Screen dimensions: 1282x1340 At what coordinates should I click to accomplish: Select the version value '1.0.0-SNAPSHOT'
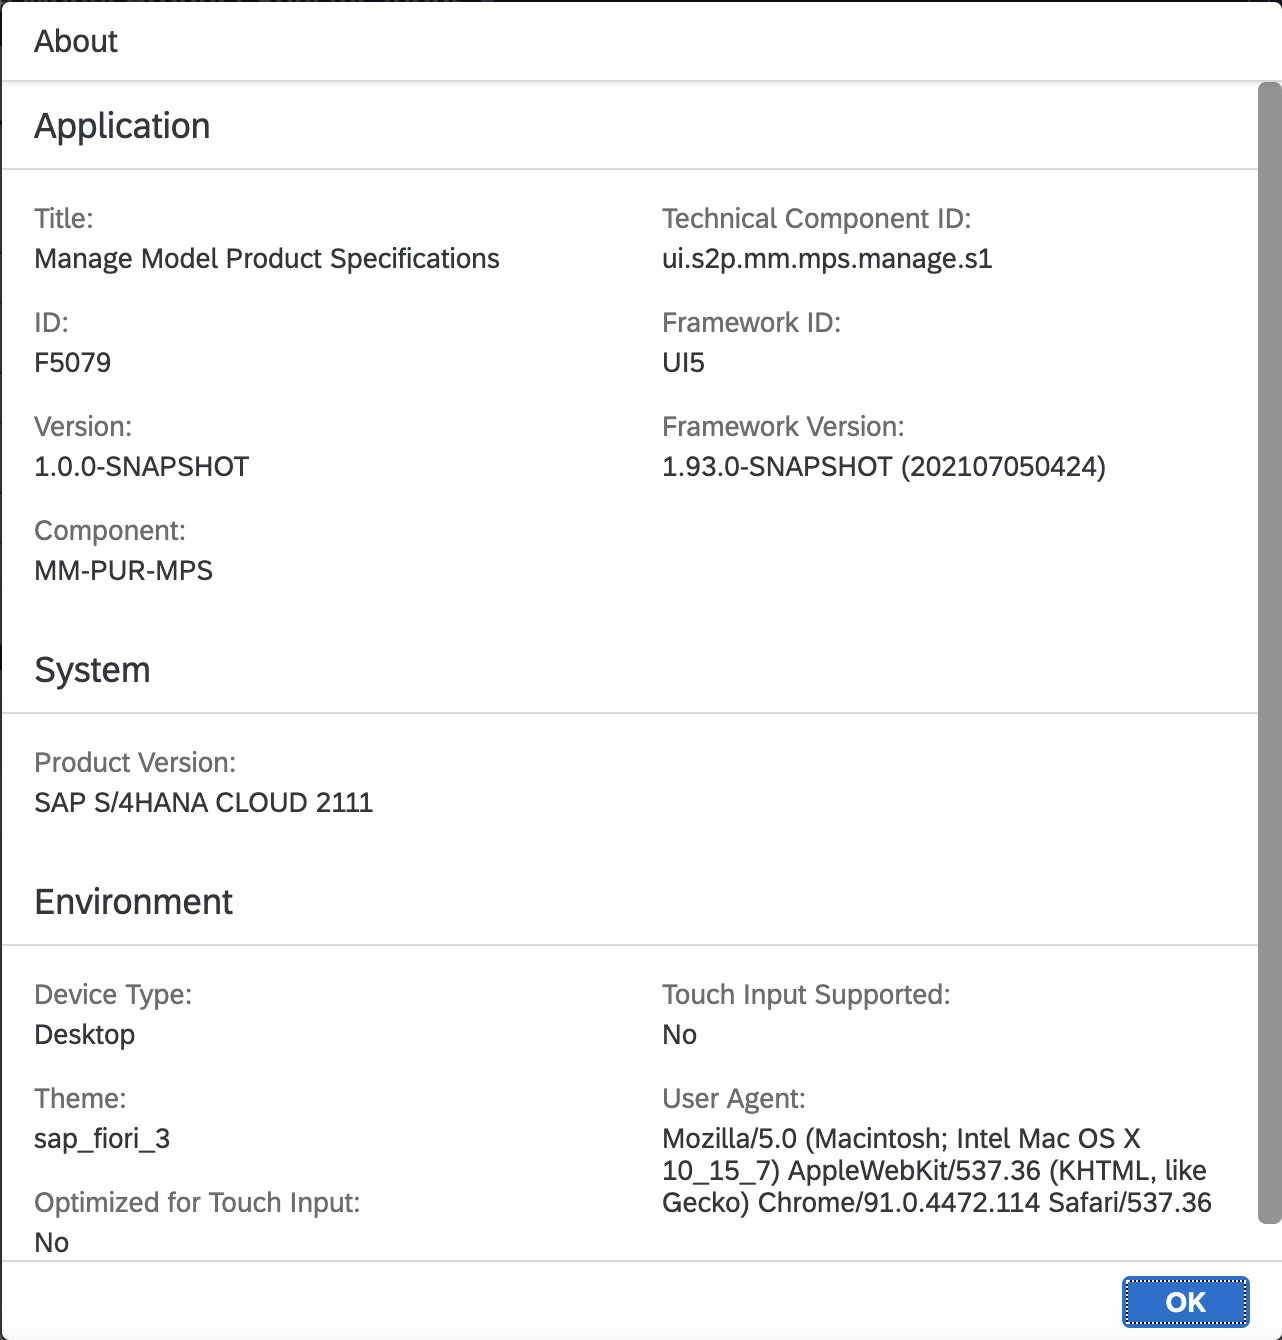click(x=142, y=467)
